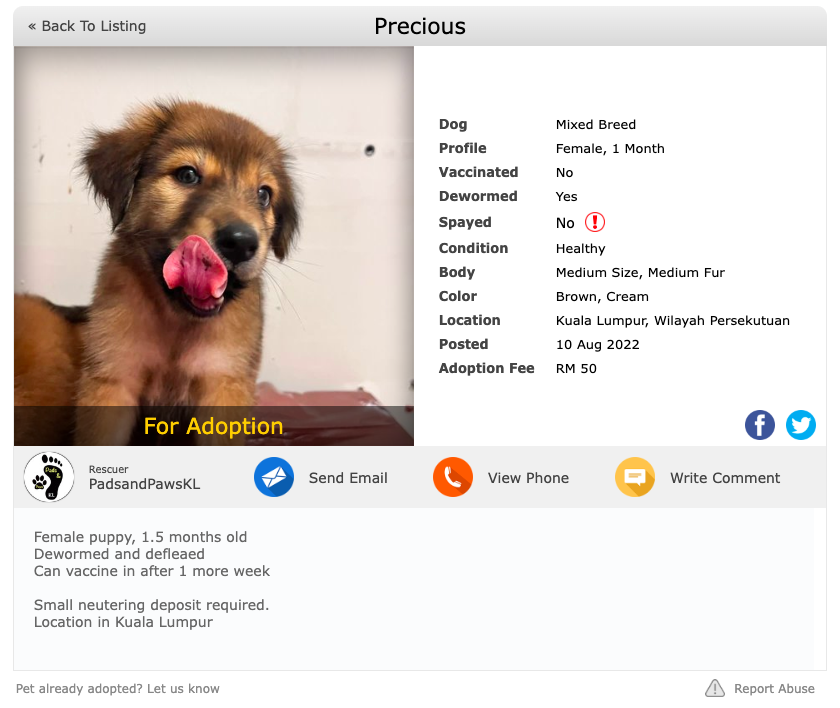Click the orange View Phone icon

453,478
